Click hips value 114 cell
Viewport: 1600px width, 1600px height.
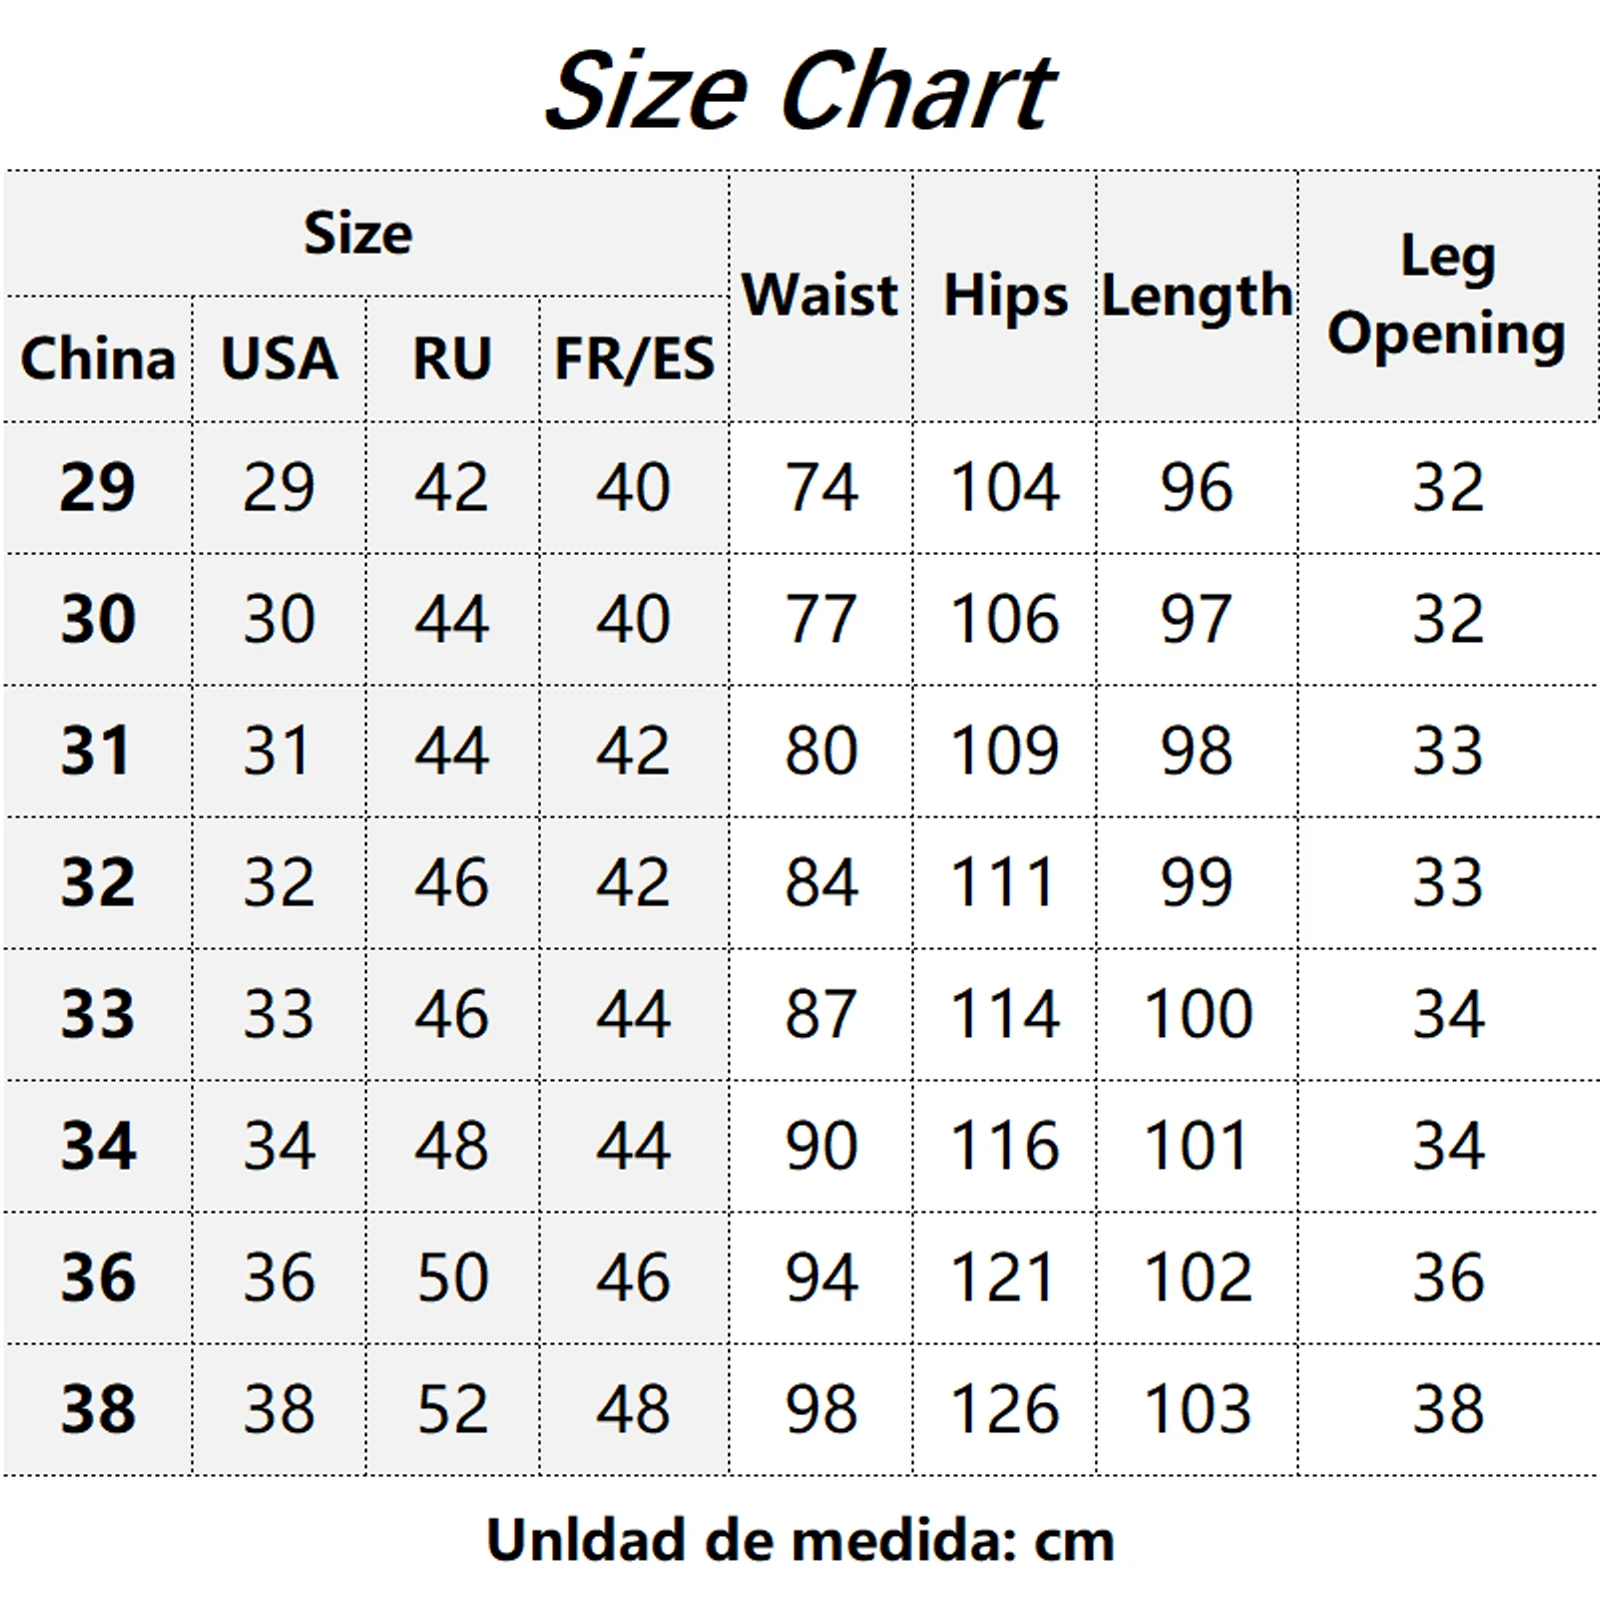pos(1005,1014)
